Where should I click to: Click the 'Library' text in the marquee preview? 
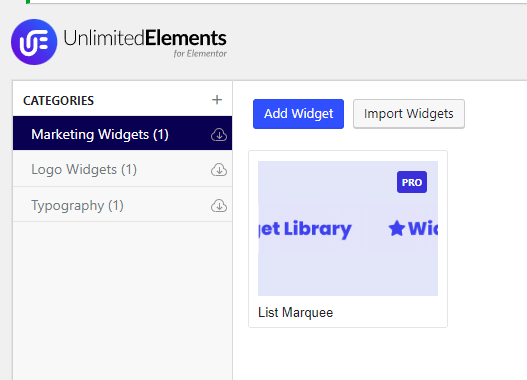[x=318, y=230]
